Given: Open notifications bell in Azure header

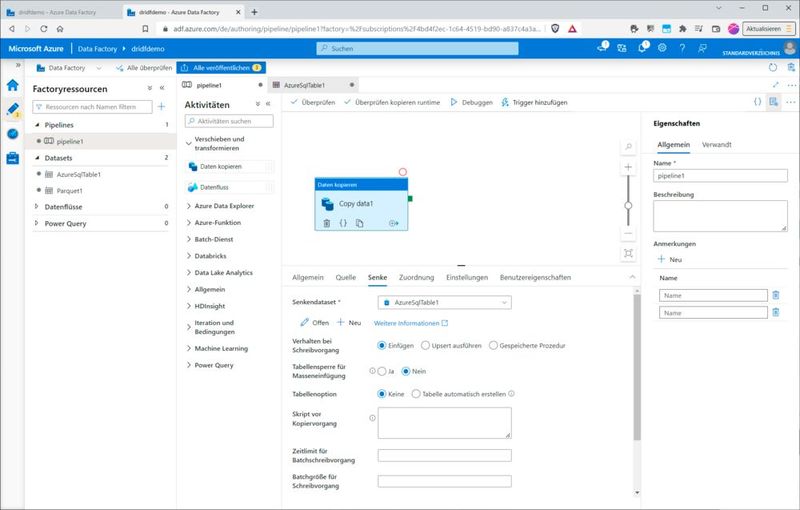Looking at the screenshot, I should coord(642,47).
